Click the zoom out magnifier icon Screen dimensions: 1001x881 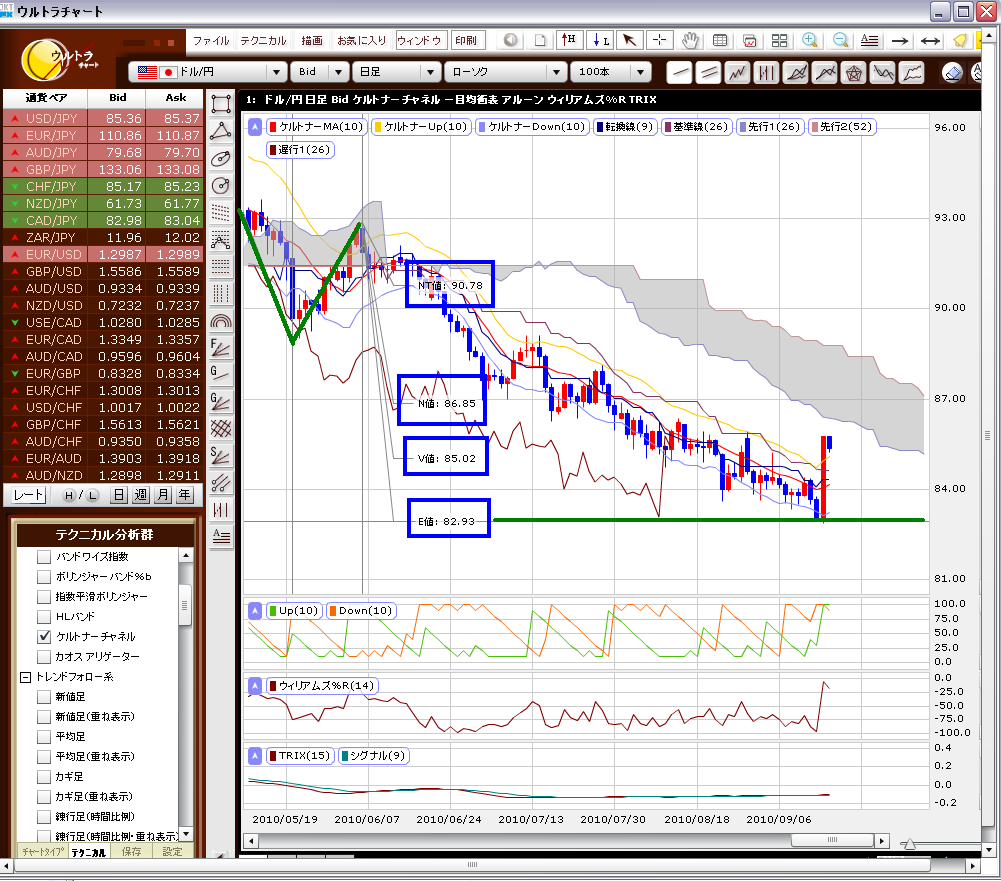coord(840,40)
